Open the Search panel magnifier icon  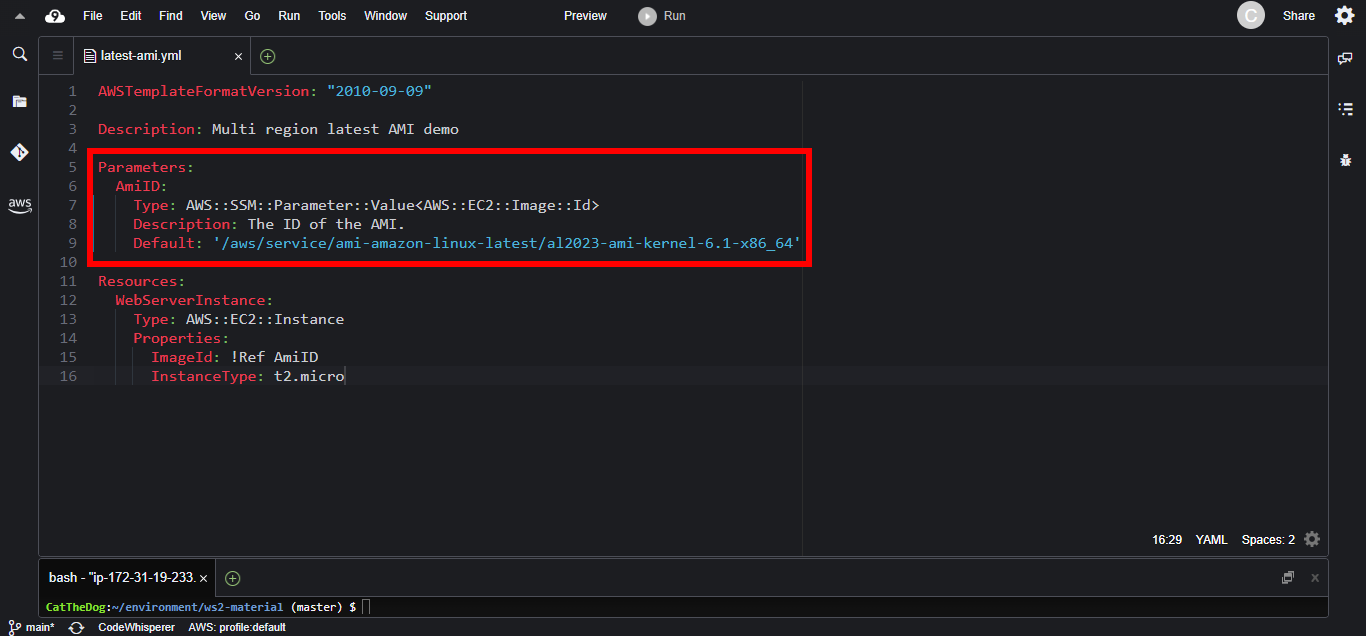pyautogui.click(x=19, y=54)
